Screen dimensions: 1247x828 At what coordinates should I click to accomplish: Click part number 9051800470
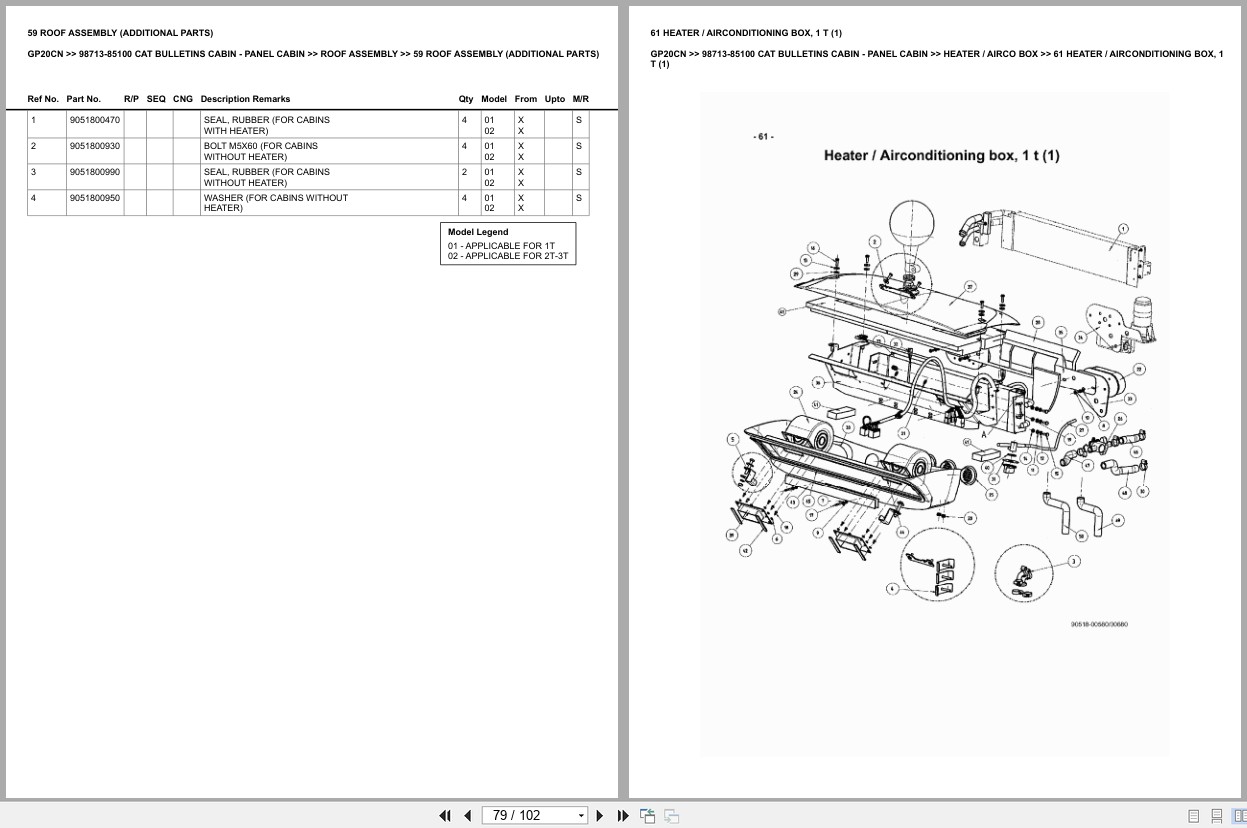coord(95,120)
